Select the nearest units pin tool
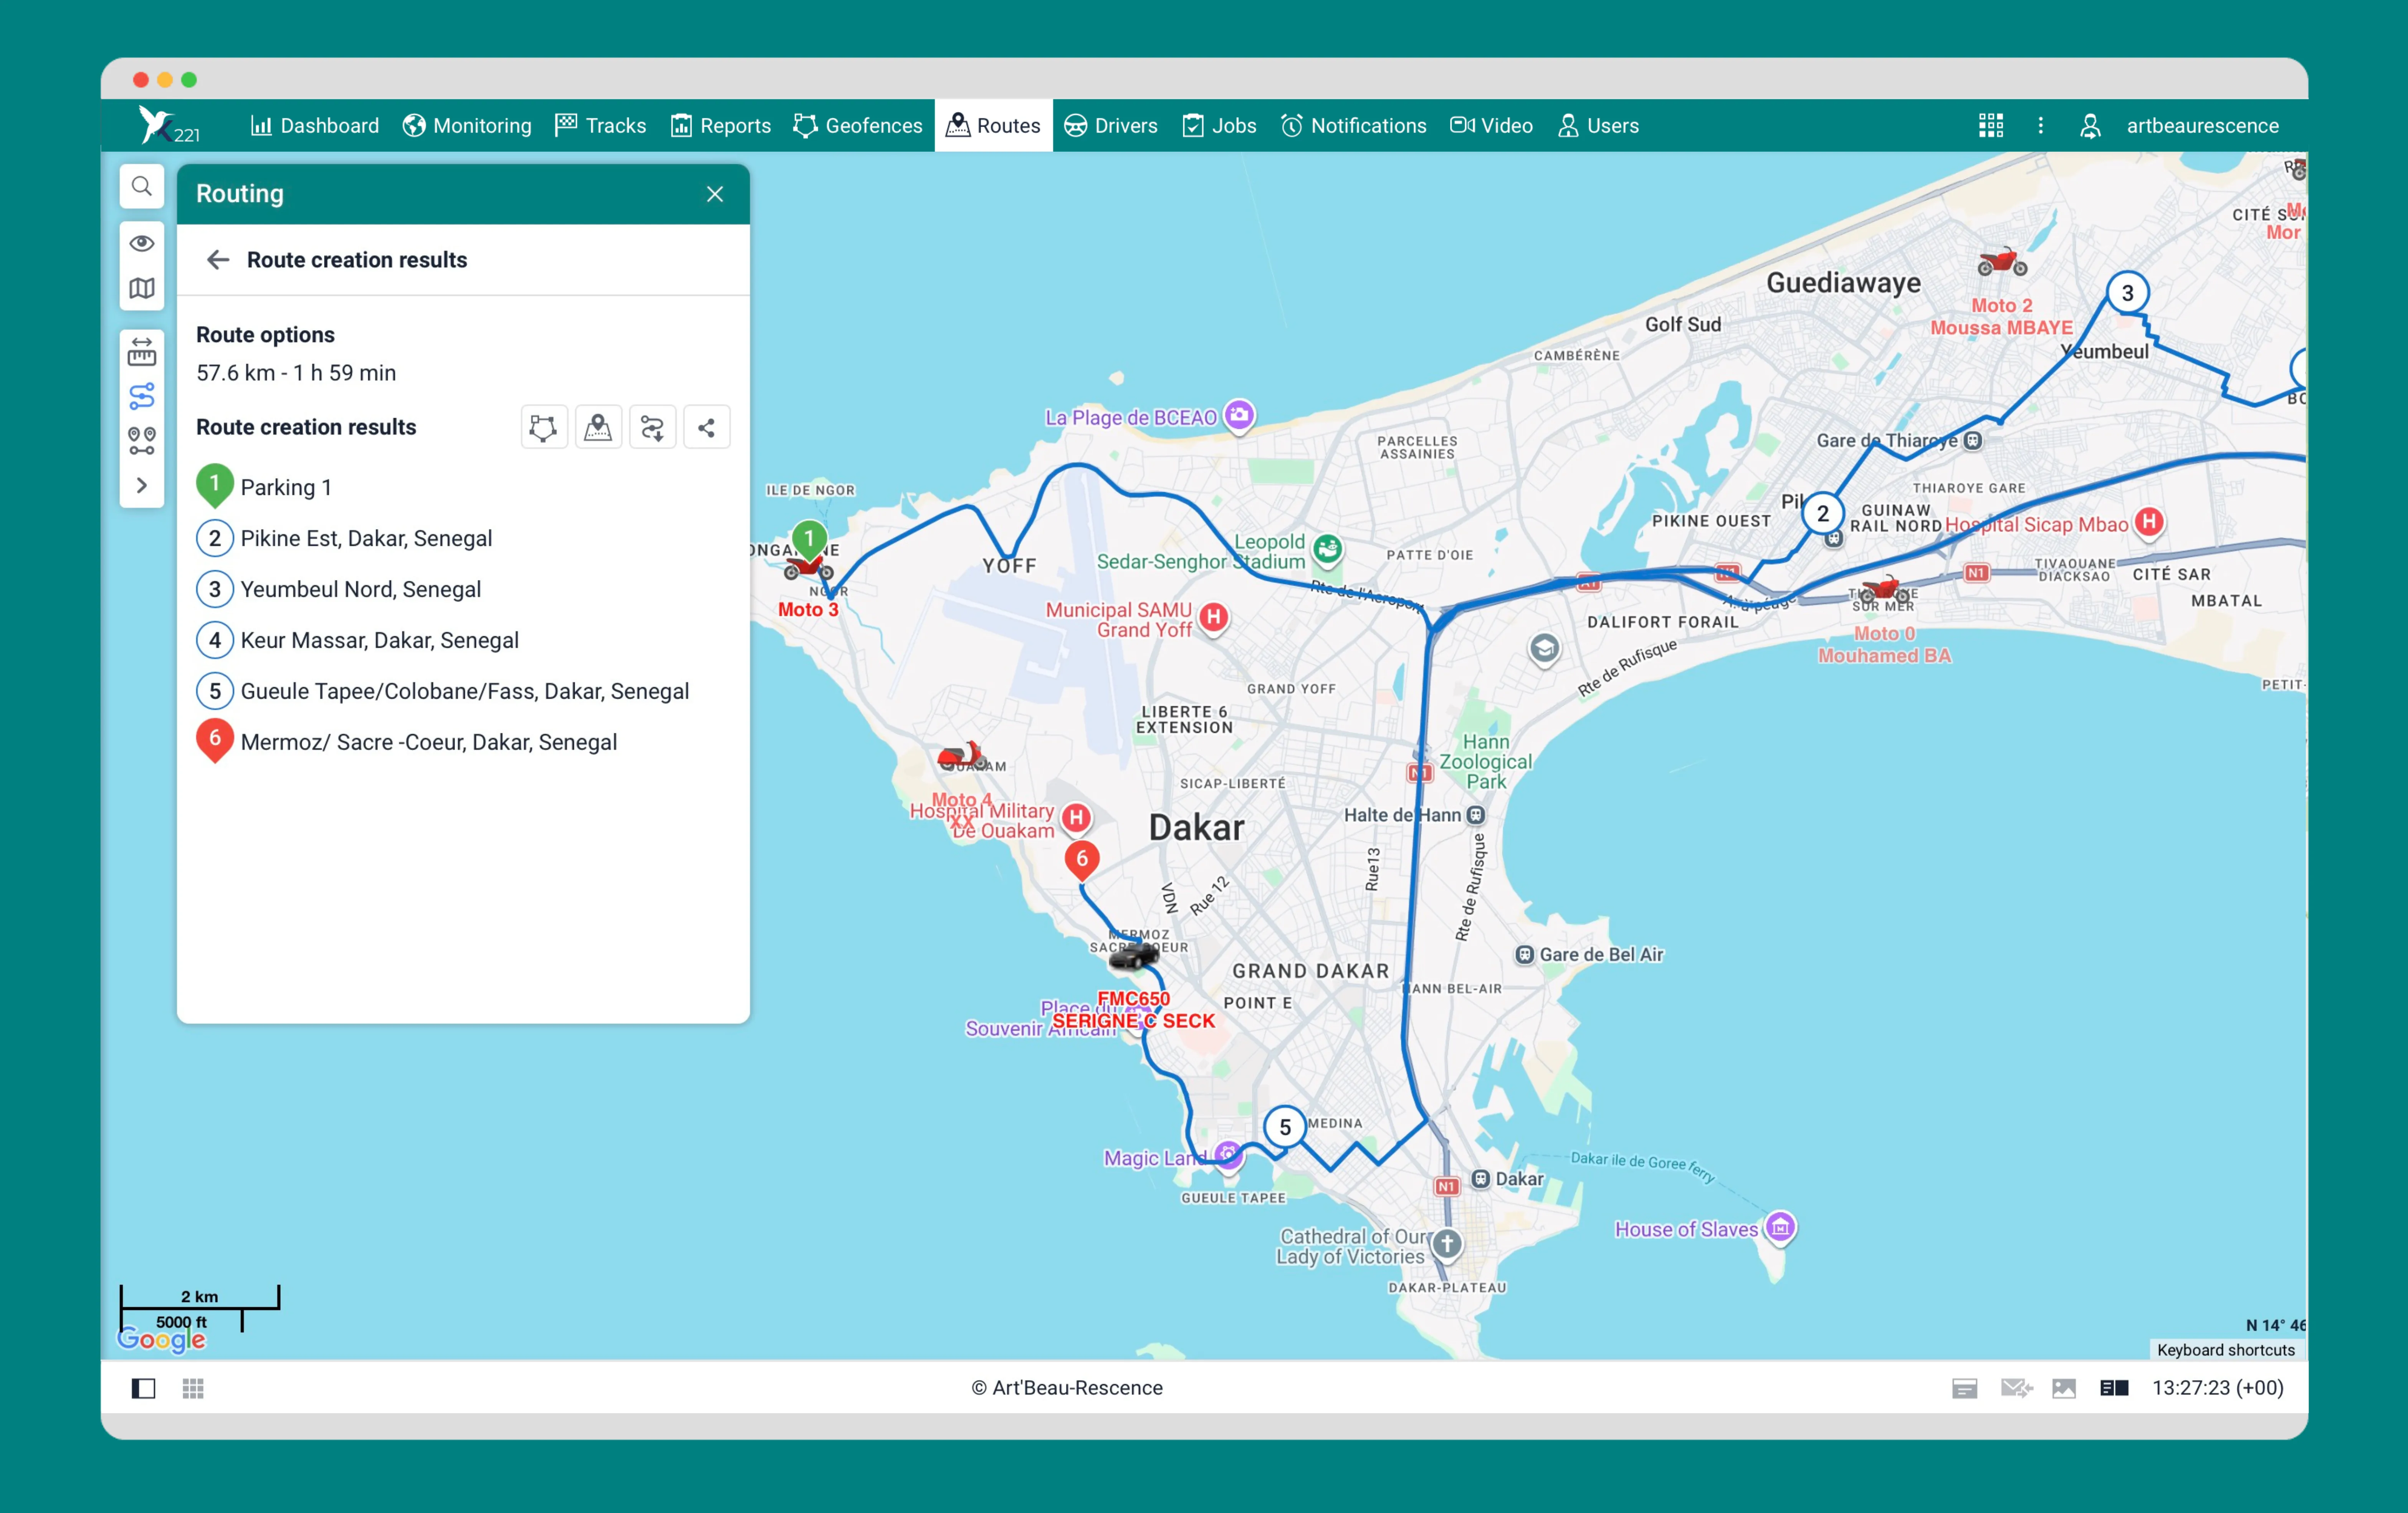2408x1513 pixels. [x=142, y=441]
